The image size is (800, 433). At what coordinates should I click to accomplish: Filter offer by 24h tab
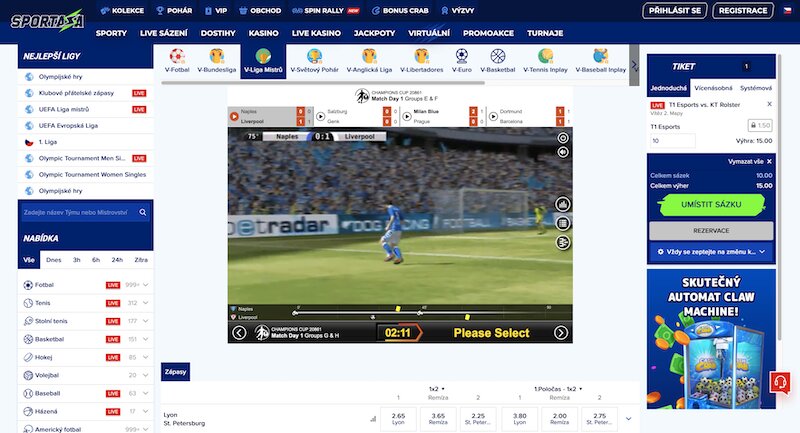coord(117,260)
